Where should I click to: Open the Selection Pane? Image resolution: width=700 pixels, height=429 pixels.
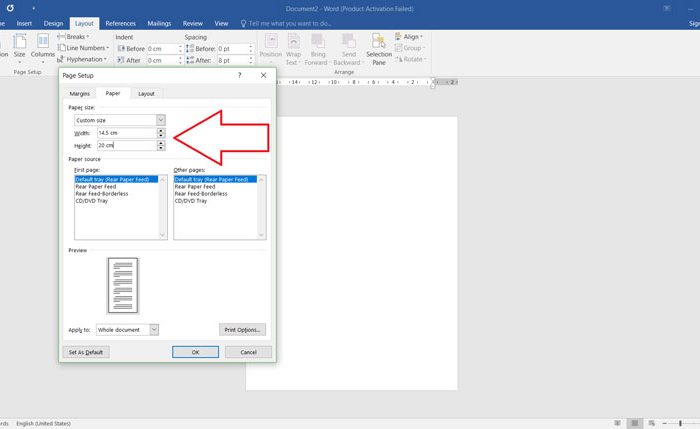(379, 49)
